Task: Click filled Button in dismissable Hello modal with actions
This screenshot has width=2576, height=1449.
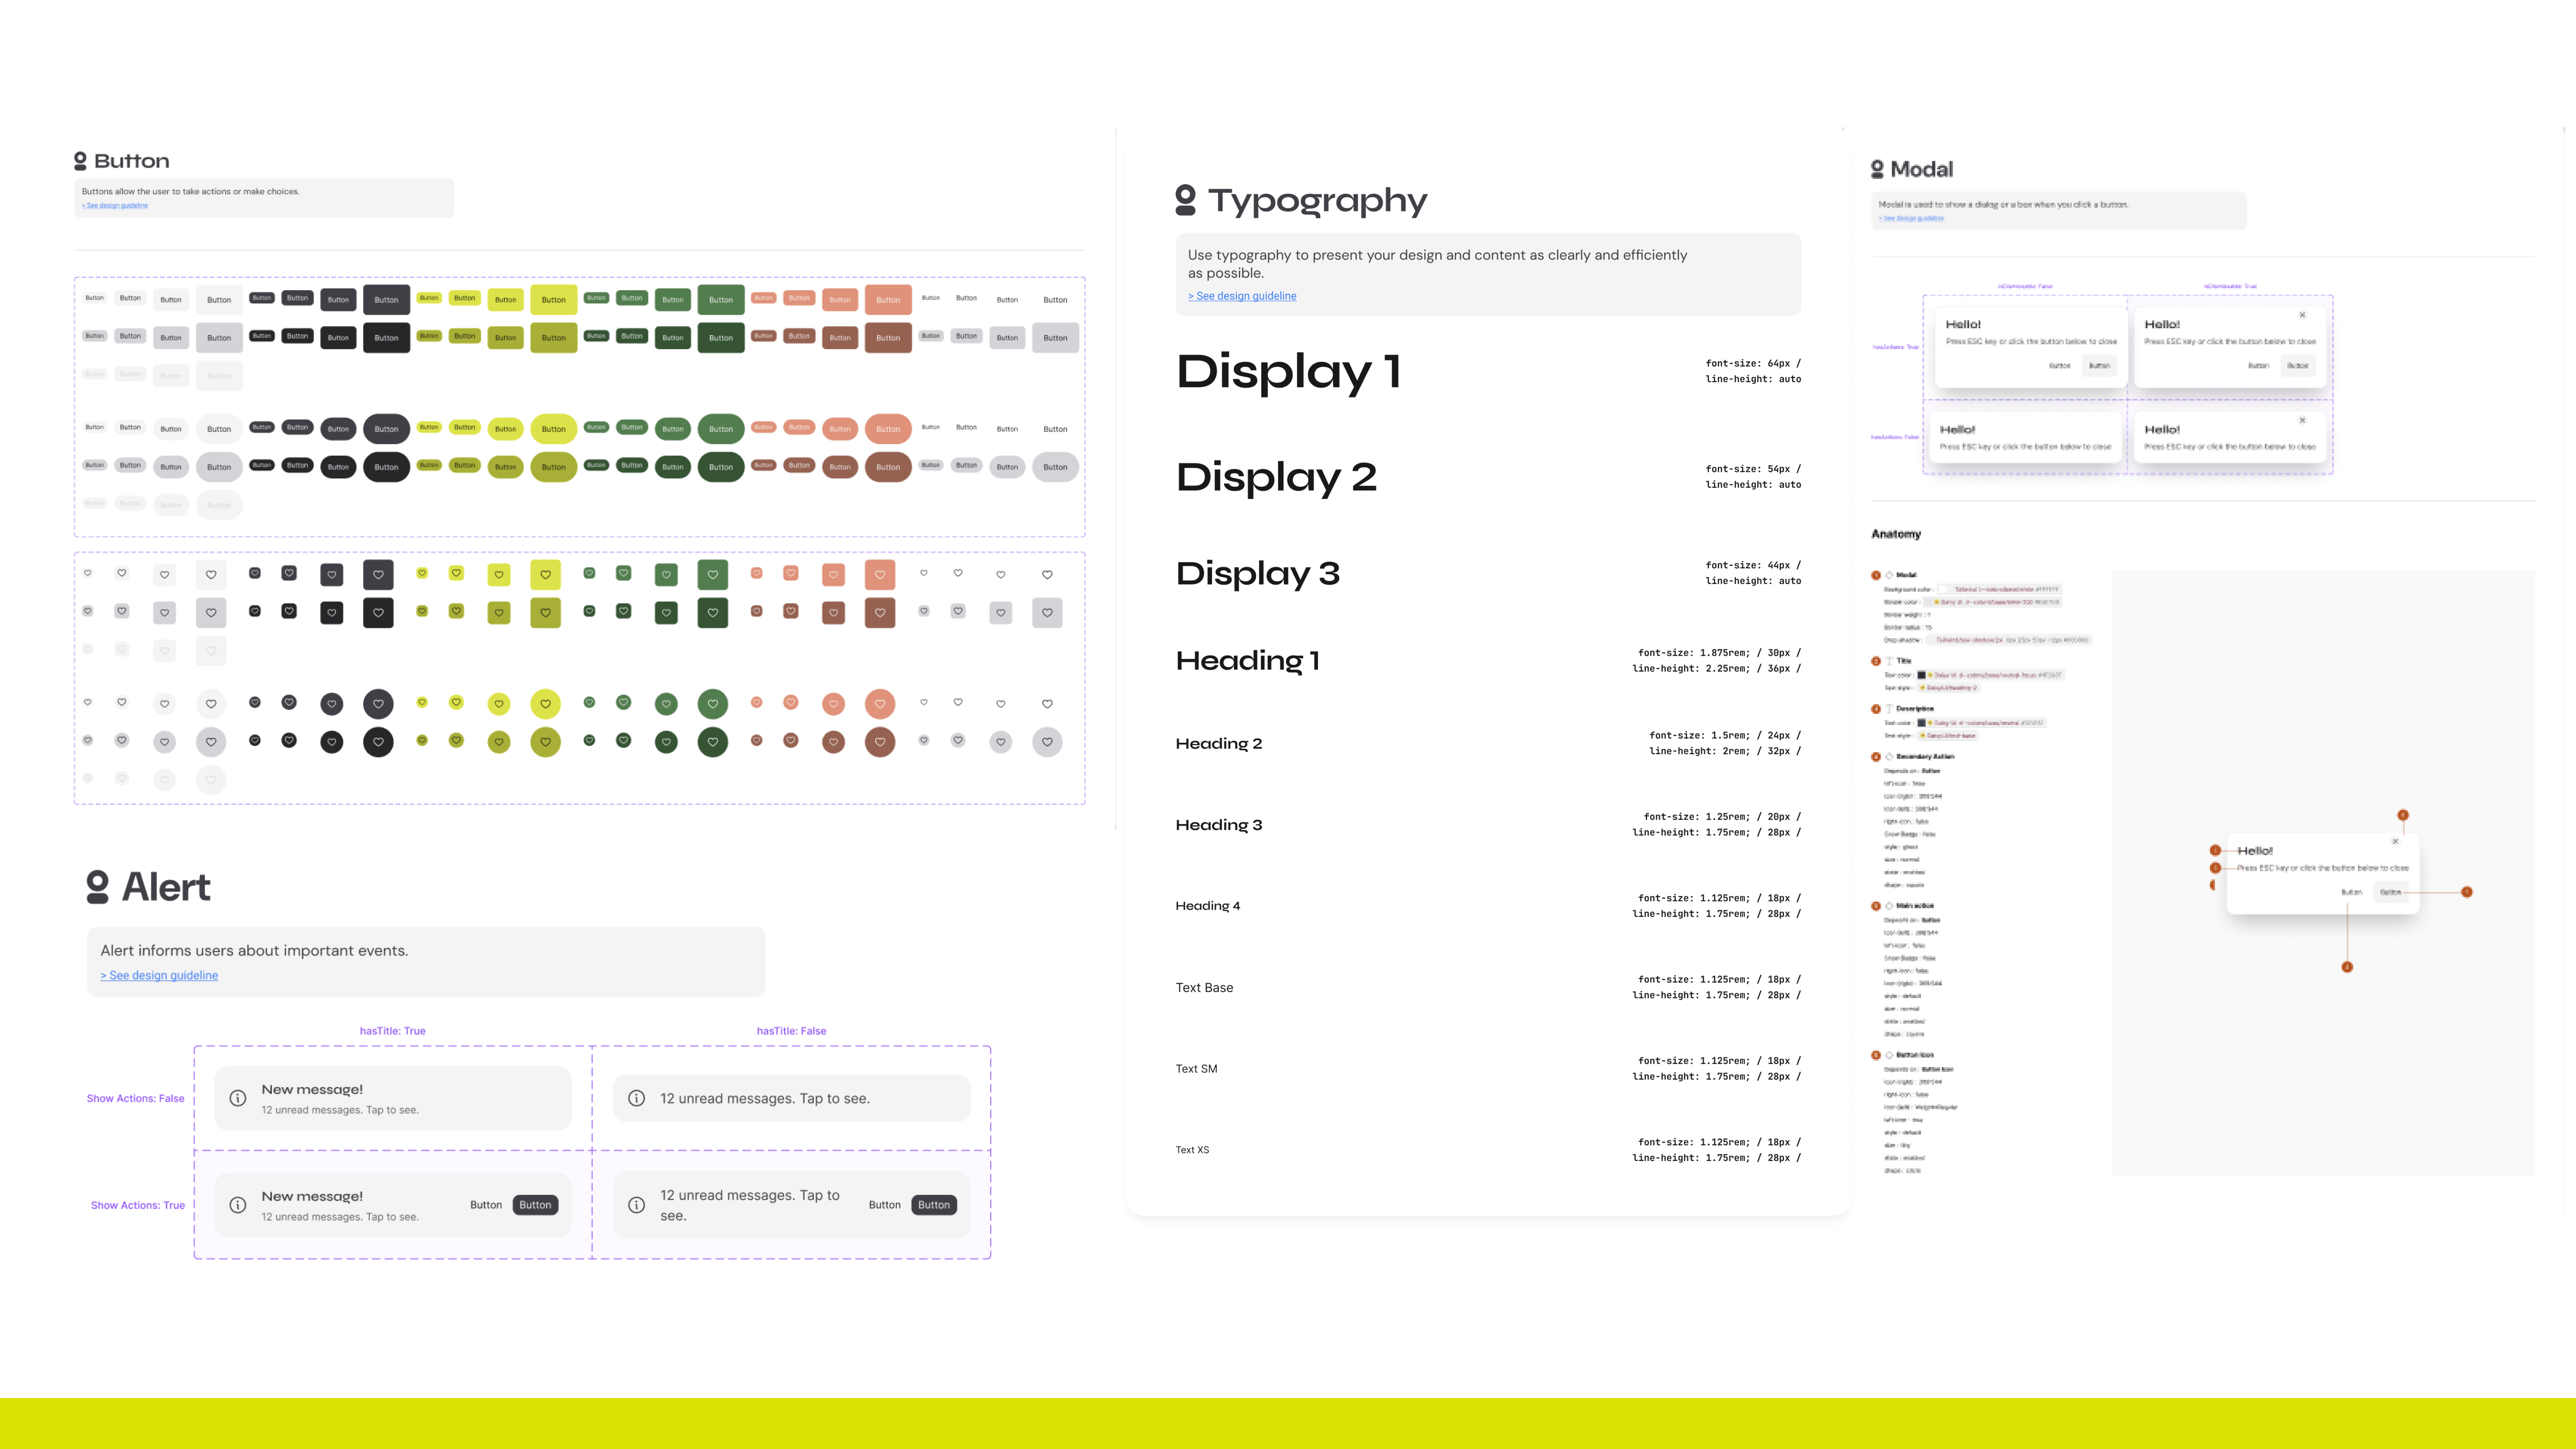Action: pos(2298,366)
